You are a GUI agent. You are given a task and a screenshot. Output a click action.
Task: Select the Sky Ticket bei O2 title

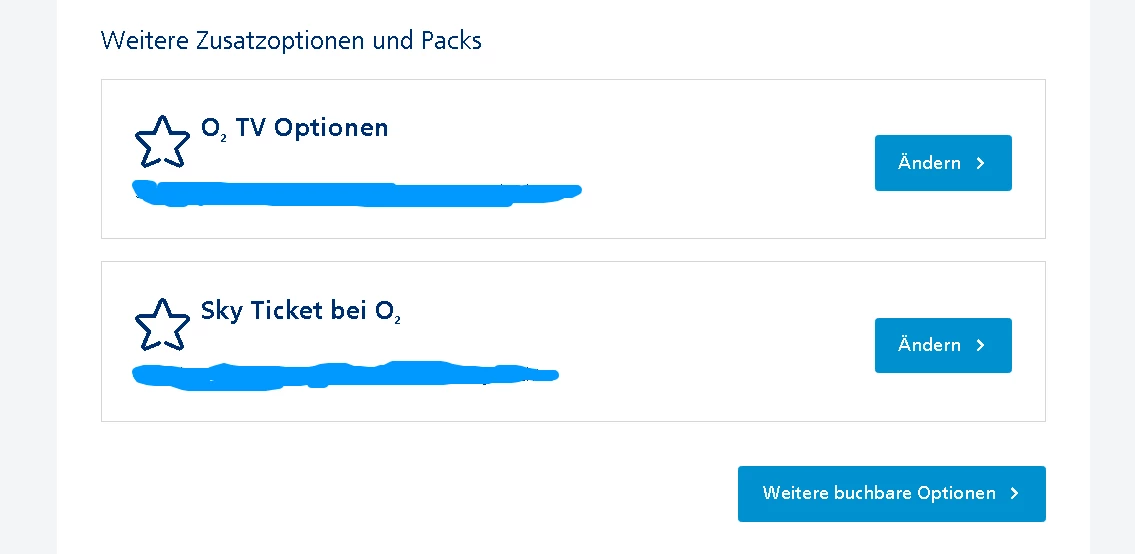(301, 311)
